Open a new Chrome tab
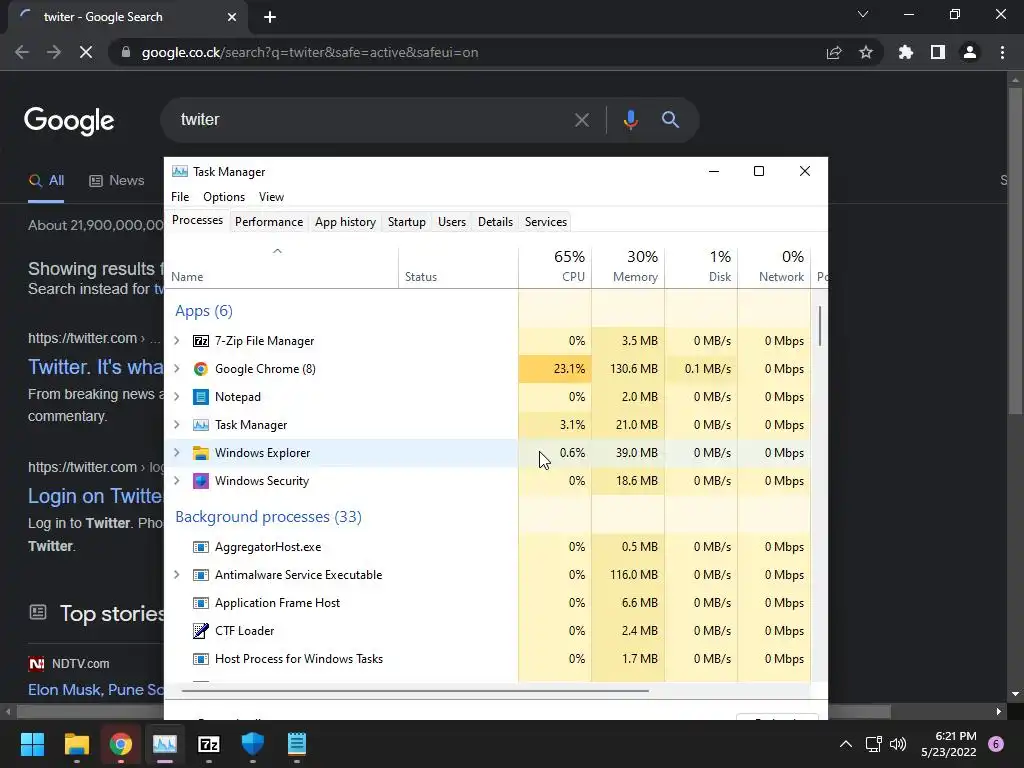The height and width of the screenshot is (768, 1024). (x=270, y=17)
